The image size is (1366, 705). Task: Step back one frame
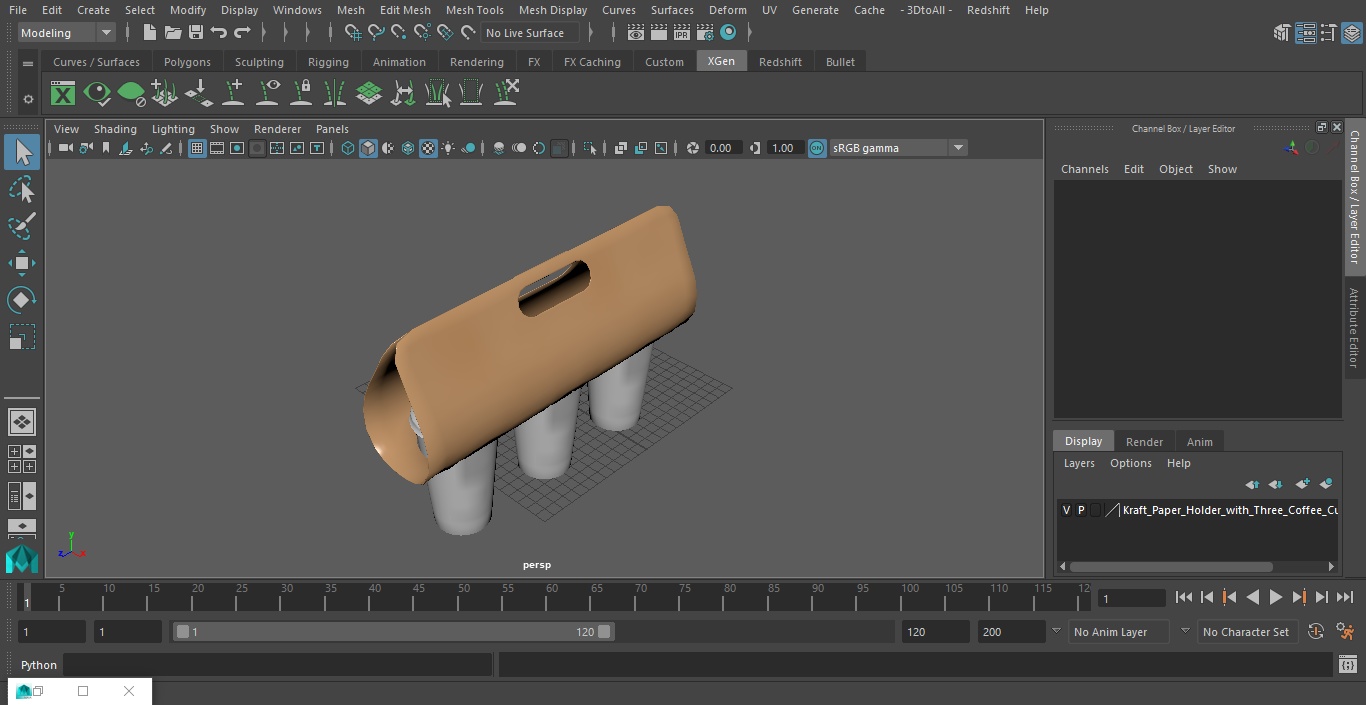1206,597
